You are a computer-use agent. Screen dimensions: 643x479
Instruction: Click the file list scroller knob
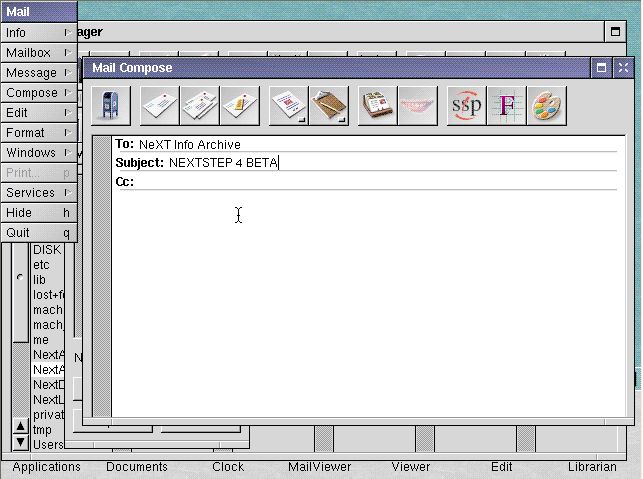pos(20,292)
